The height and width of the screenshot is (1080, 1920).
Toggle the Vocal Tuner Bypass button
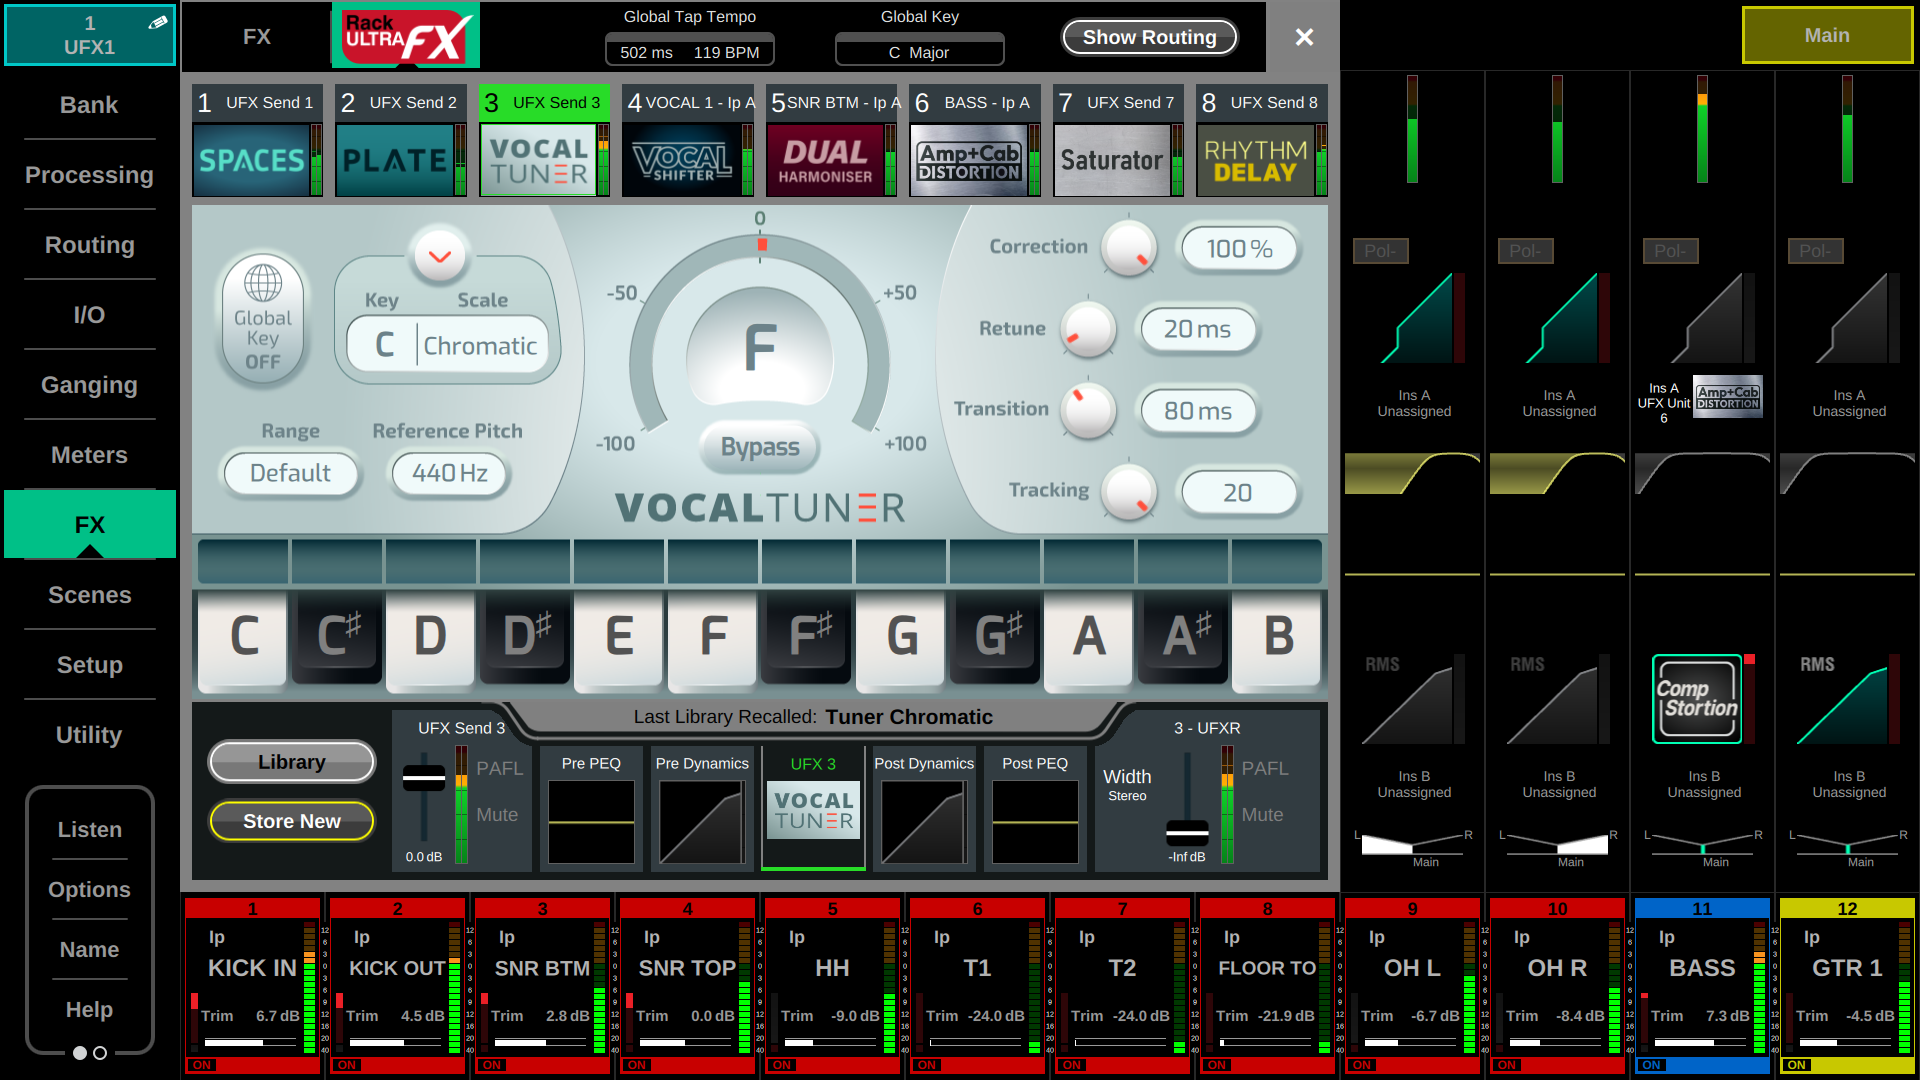click(760, 447)
